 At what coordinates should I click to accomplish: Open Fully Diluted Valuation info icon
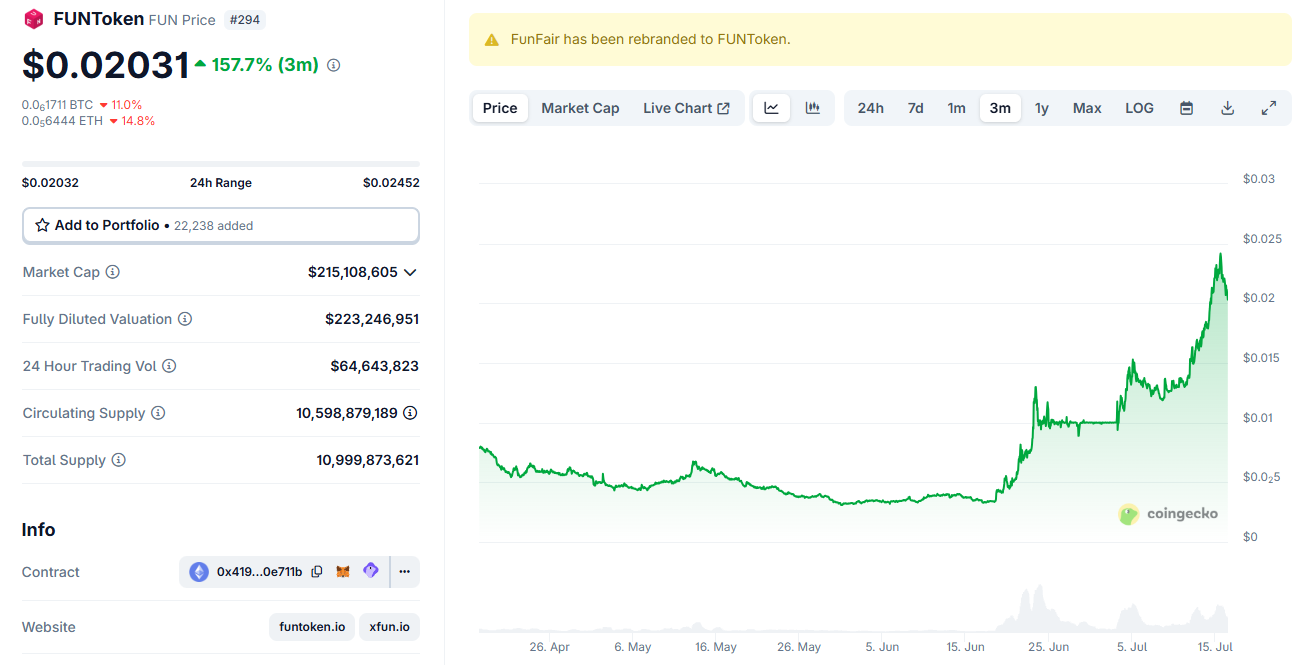185,319
